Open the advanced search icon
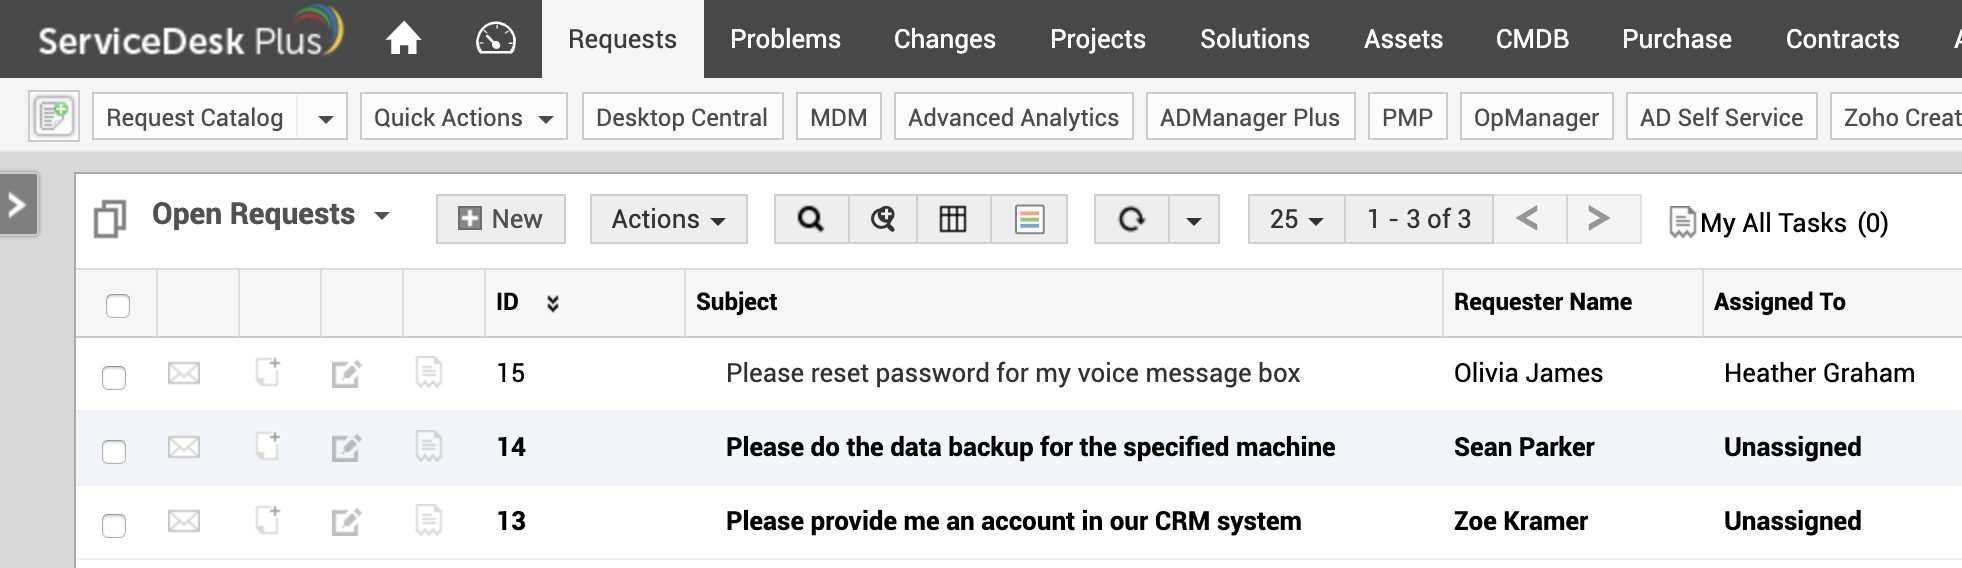Image resolution: width=1962 pixels, height=568 pixels. [x=883, y=219]
